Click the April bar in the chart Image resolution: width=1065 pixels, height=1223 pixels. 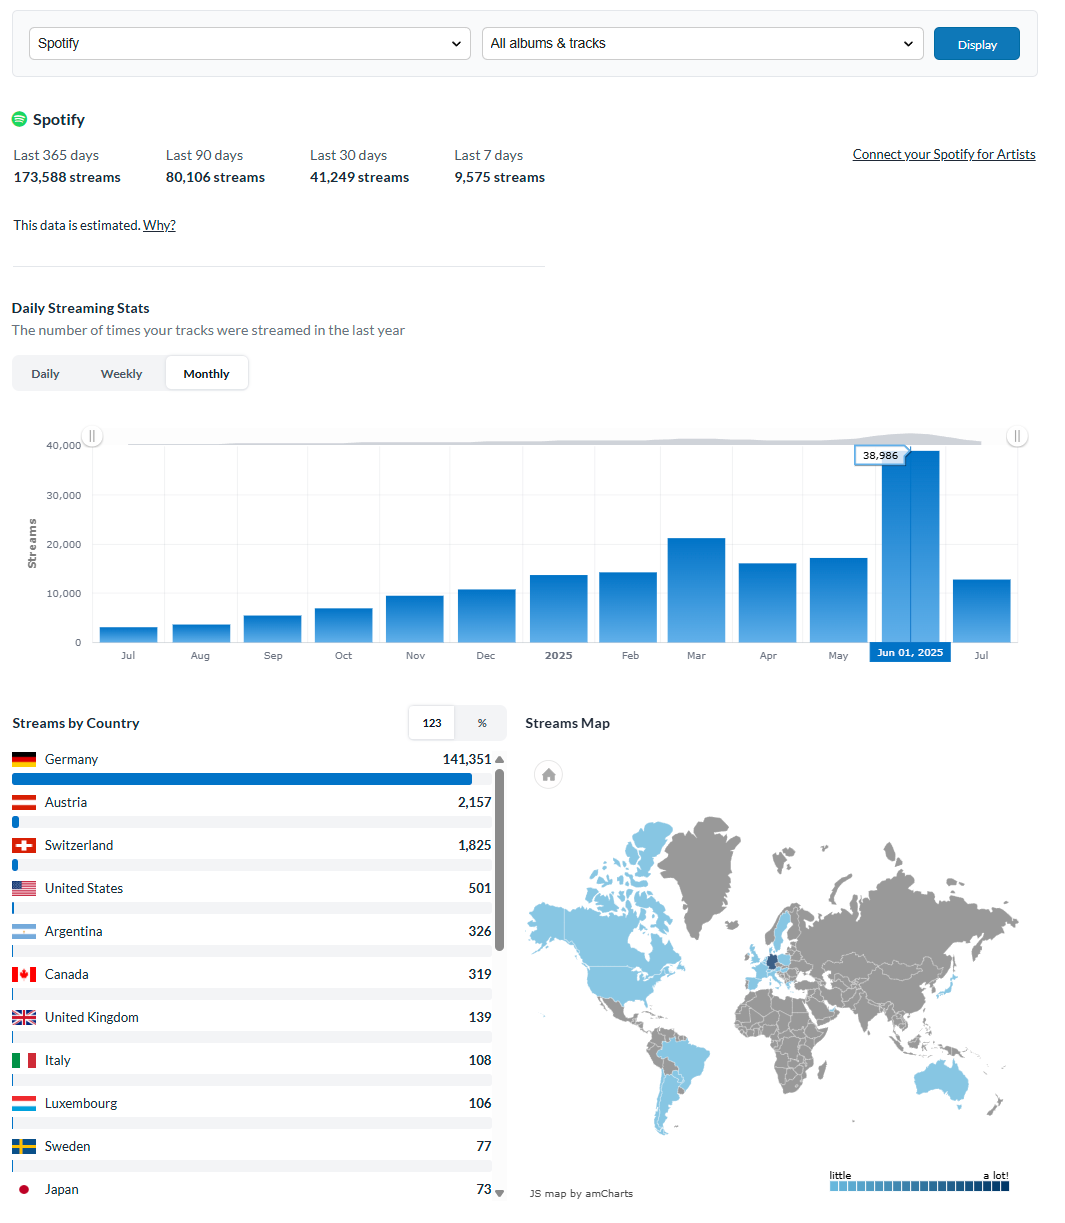[x=767, y=603]
